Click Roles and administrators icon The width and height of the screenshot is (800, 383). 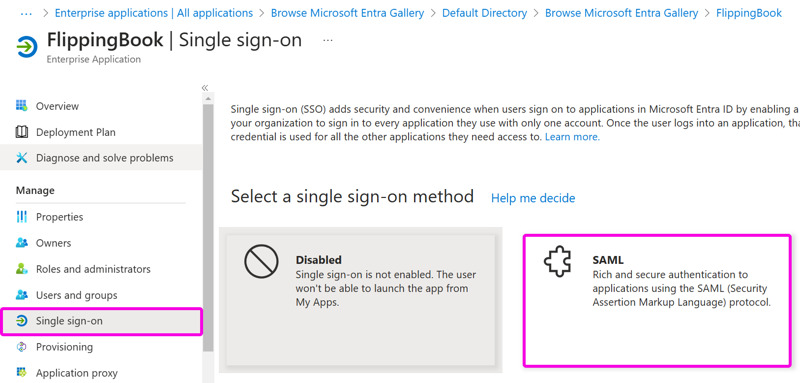point(21,269)
